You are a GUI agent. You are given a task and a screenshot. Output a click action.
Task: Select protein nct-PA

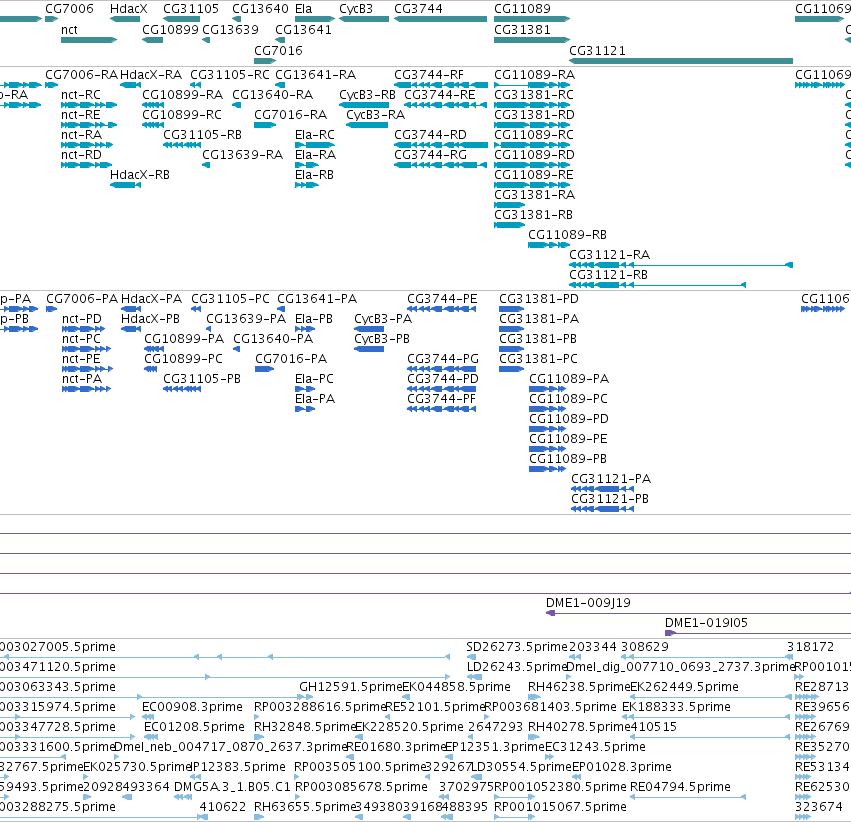(x=86, y=389)
